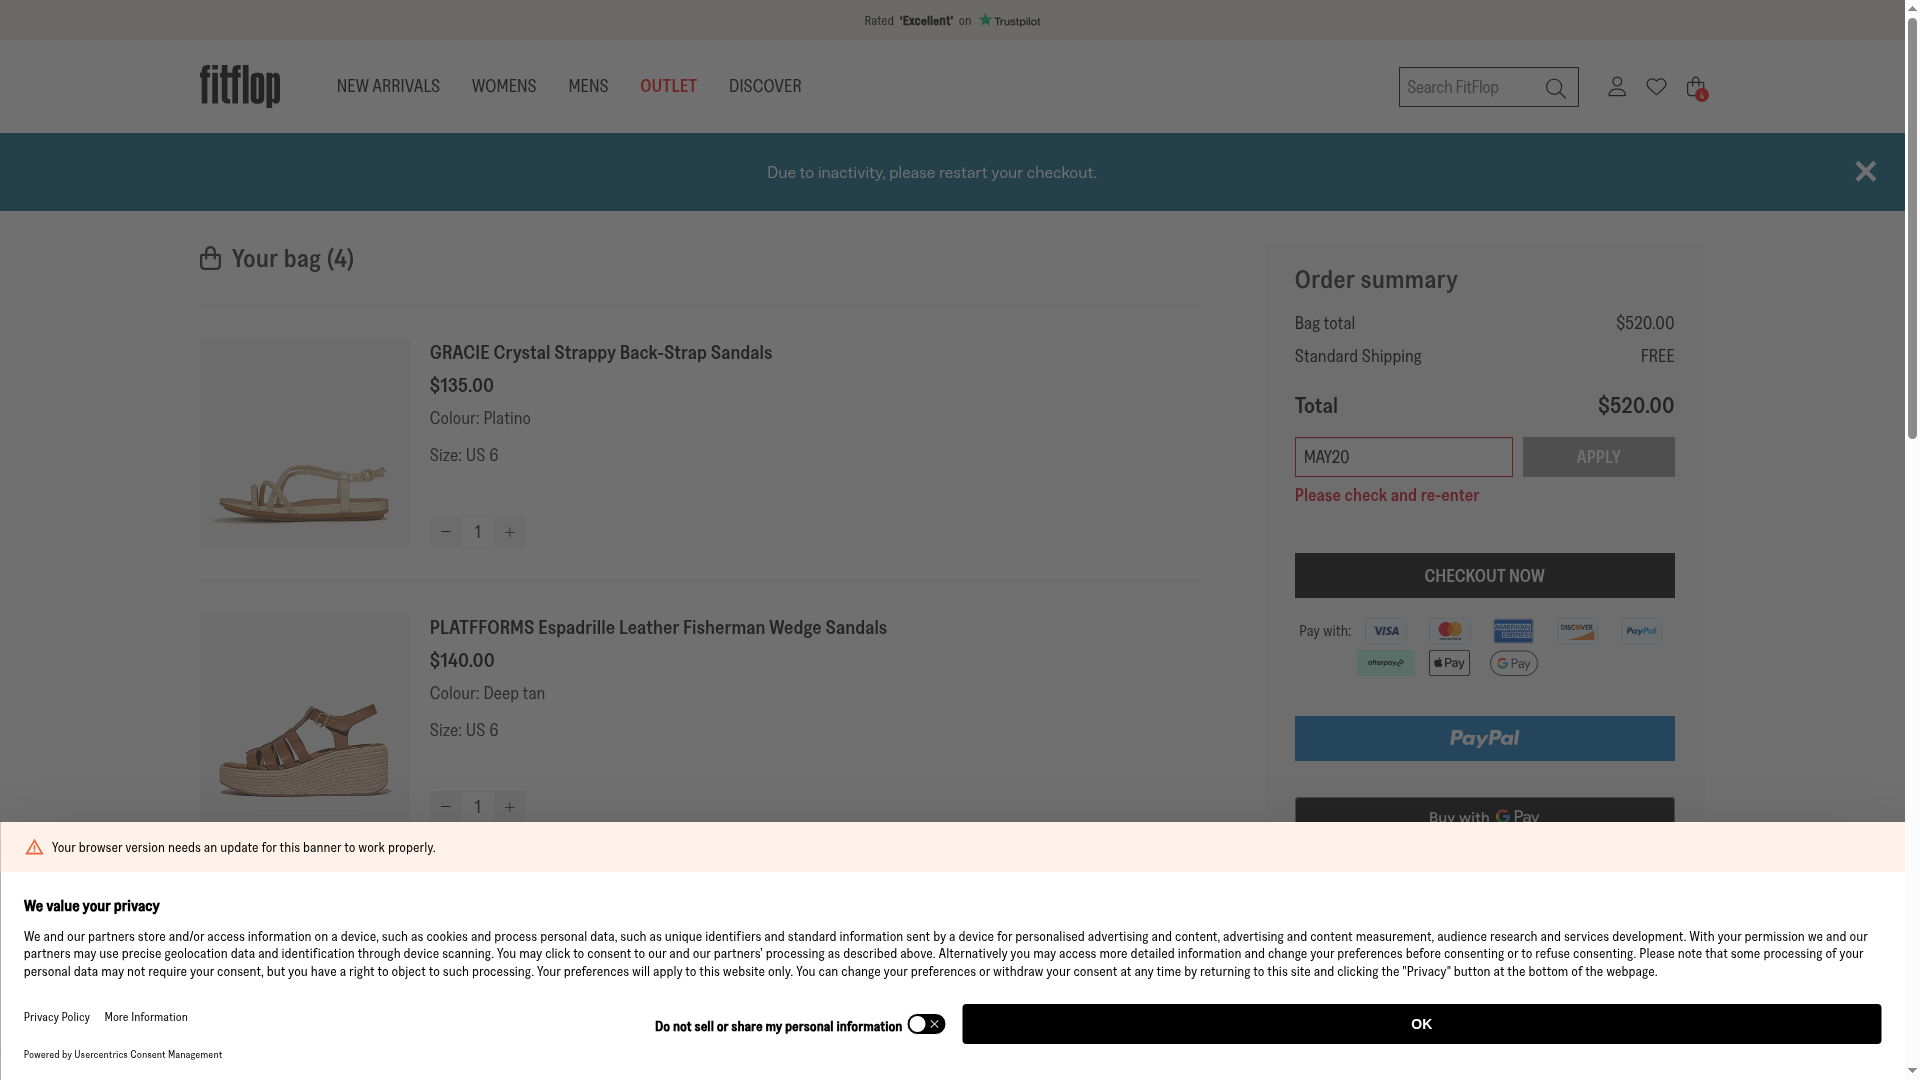Open the Mens menu
Viewport: 1920px width, 1080px height.
click(x=588, y=86)
